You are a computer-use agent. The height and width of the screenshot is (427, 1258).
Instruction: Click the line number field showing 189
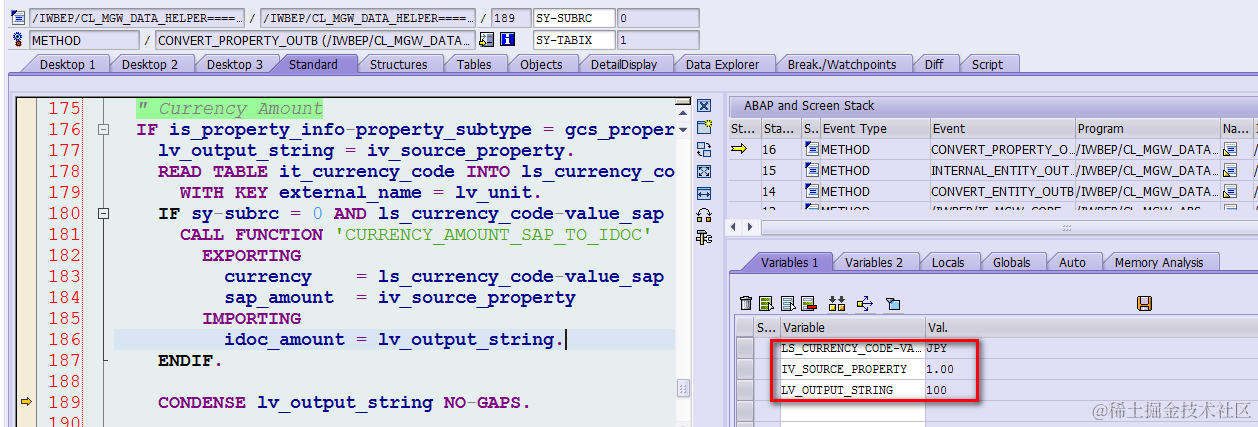pos(511,17)
